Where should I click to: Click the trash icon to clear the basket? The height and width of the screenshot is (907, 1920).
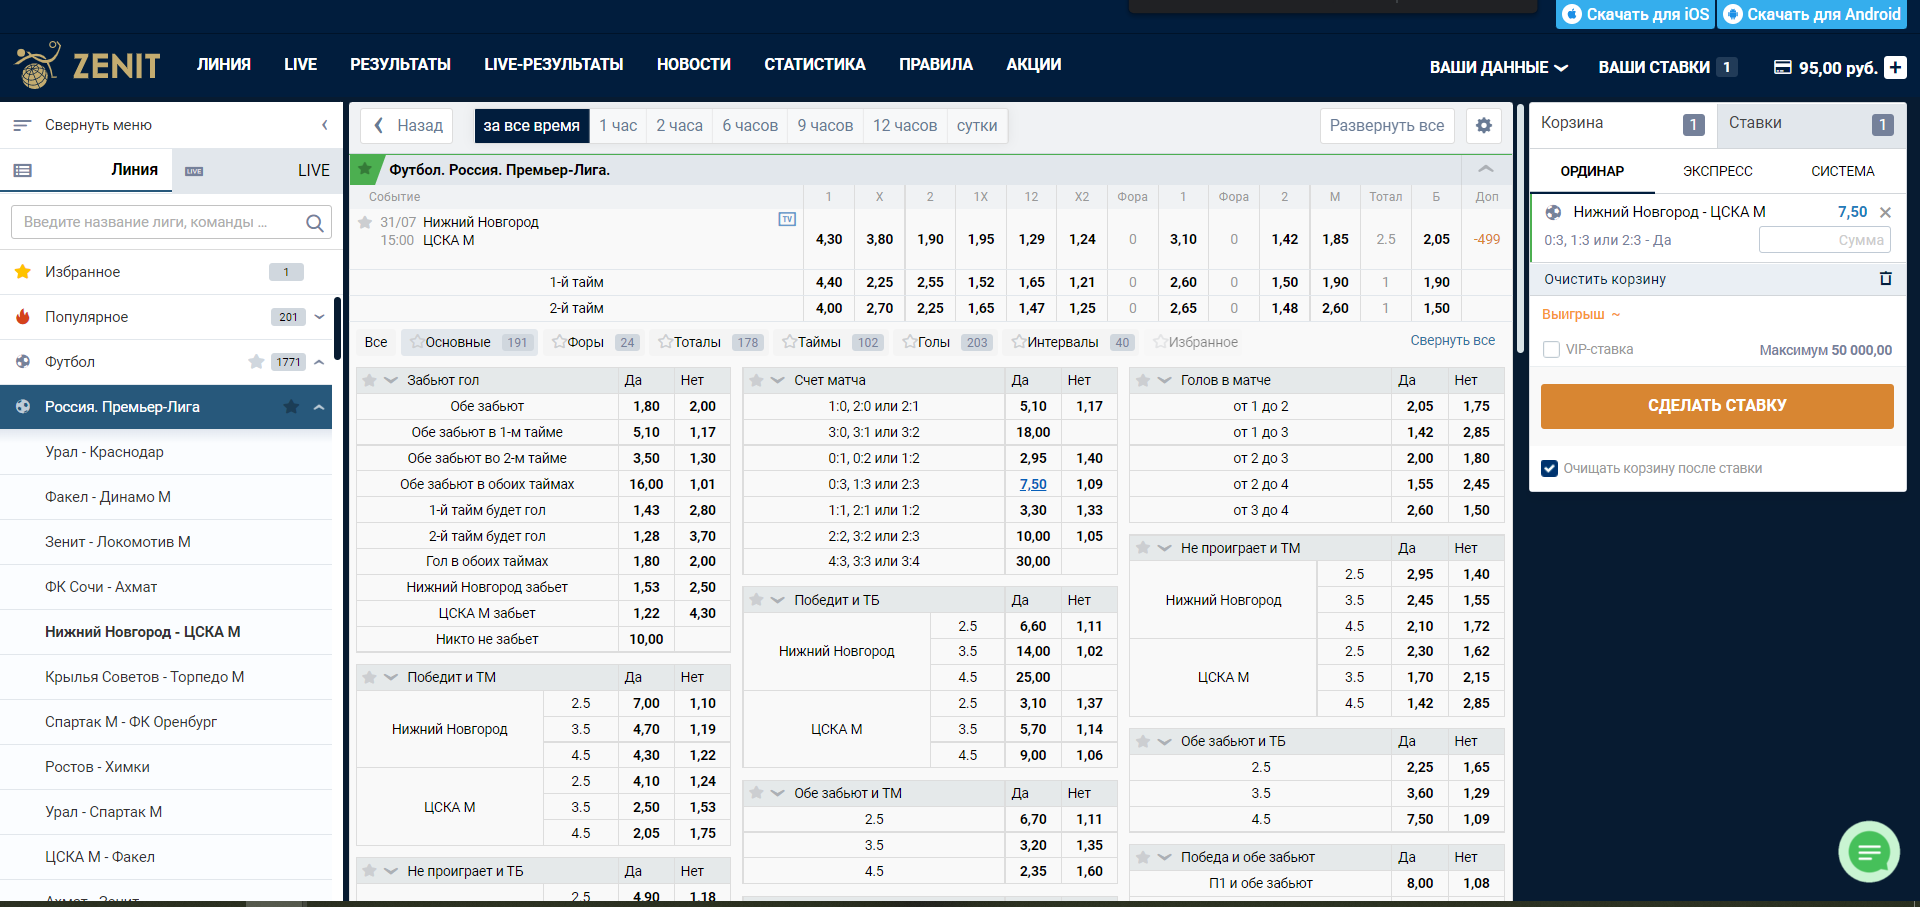[1885, 279]
